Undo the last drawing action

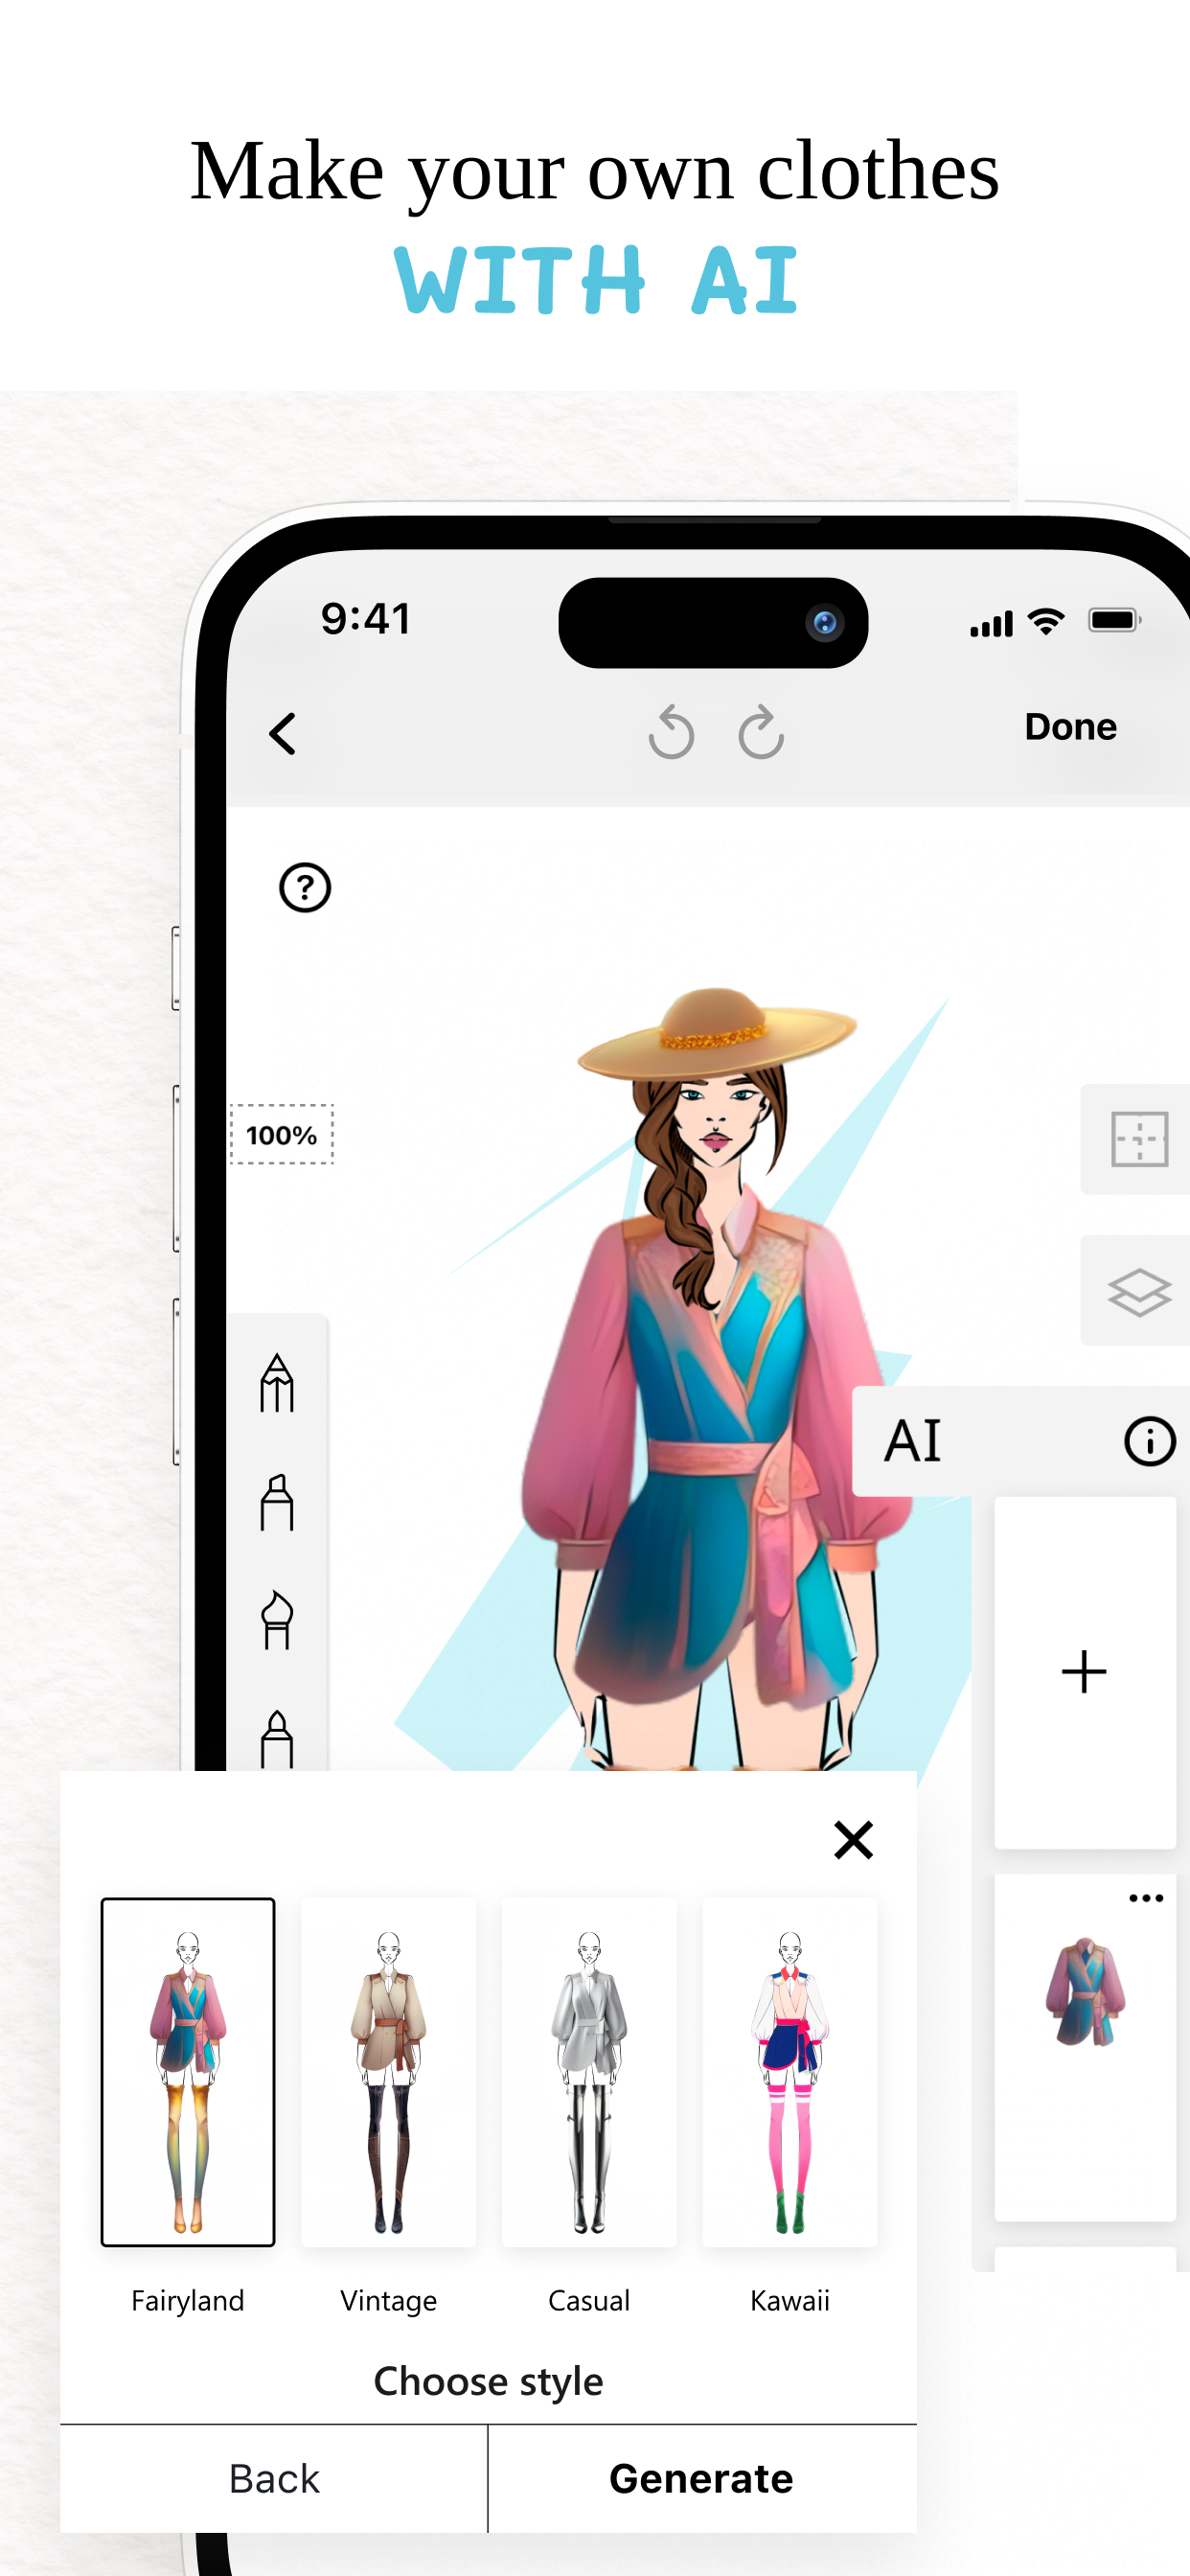(x=671, y=733)
